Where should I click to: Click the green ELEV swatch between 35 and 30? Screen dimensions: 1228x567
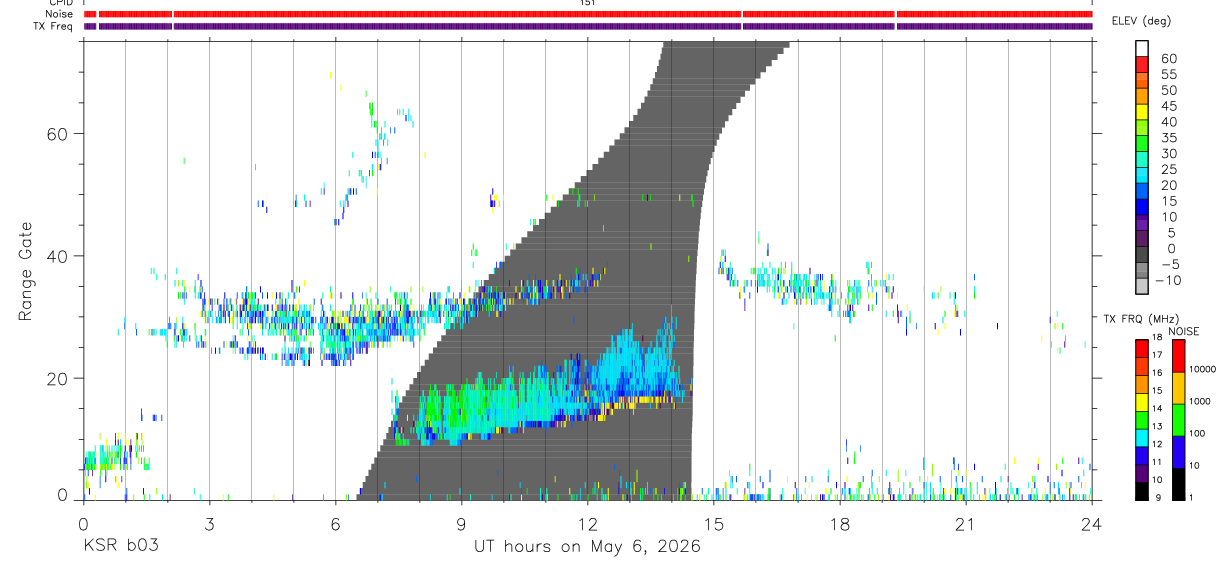coord(1141,145)
